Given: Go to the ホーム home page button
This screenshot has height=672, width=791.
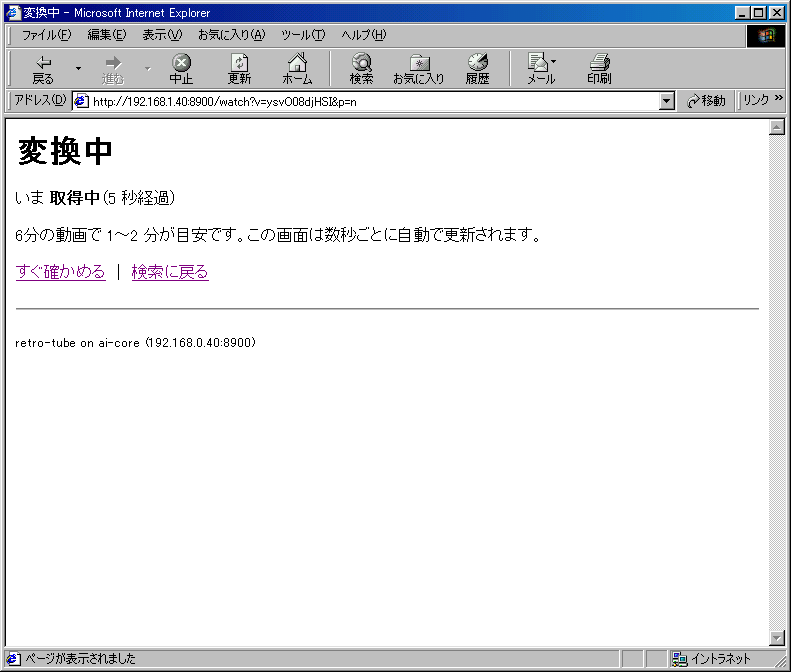Looking at the screenshot, I should click(x=297, y=69).
